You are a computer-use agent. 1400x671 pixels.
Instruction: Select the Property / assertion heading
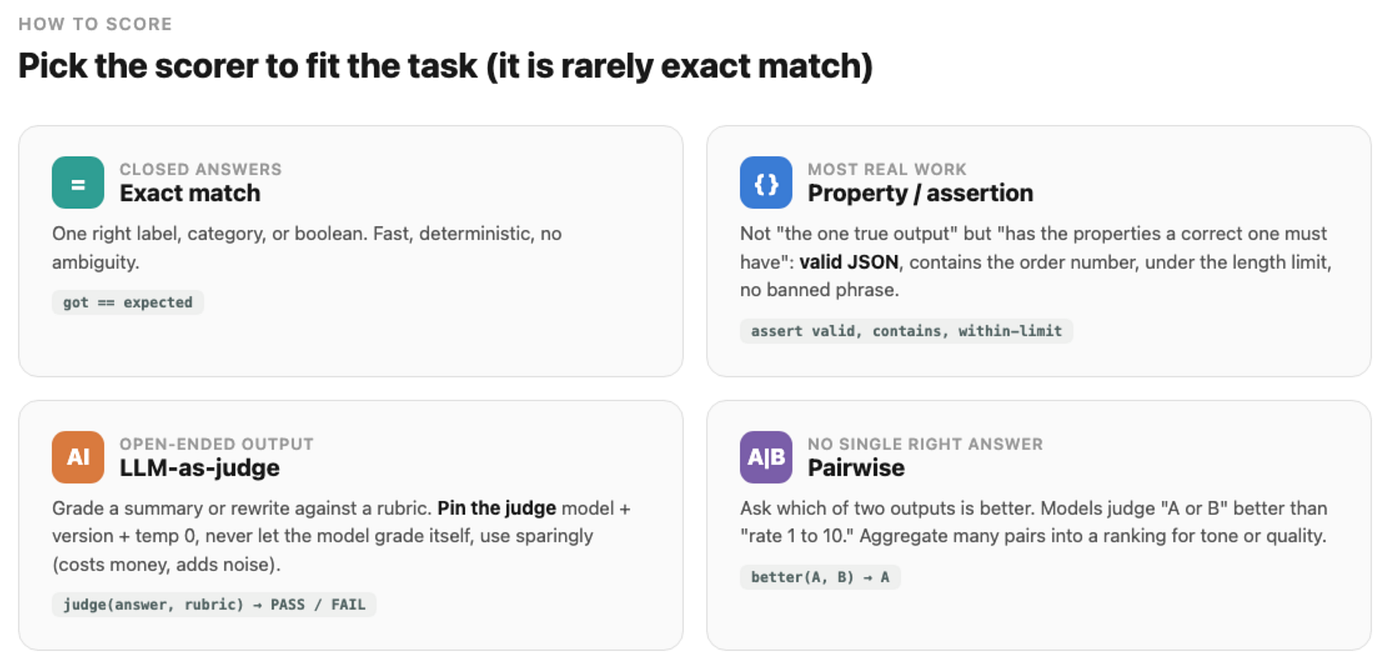point(920,193)
